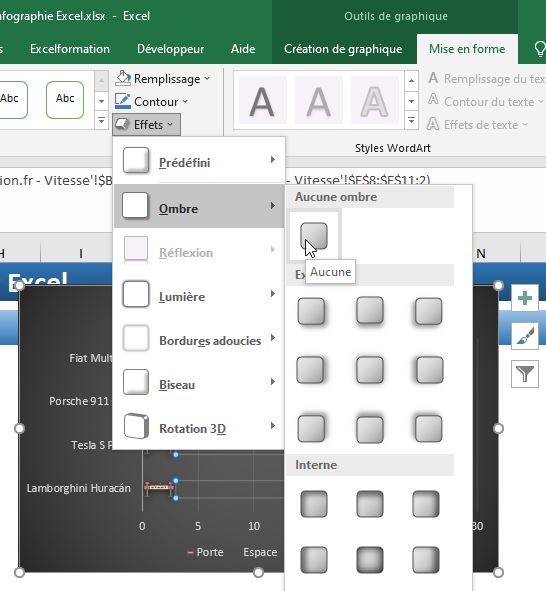Open the Remplissage fill dropdown
The width and height of the screenshot is (546, 591).
click(x=162, y=79)
